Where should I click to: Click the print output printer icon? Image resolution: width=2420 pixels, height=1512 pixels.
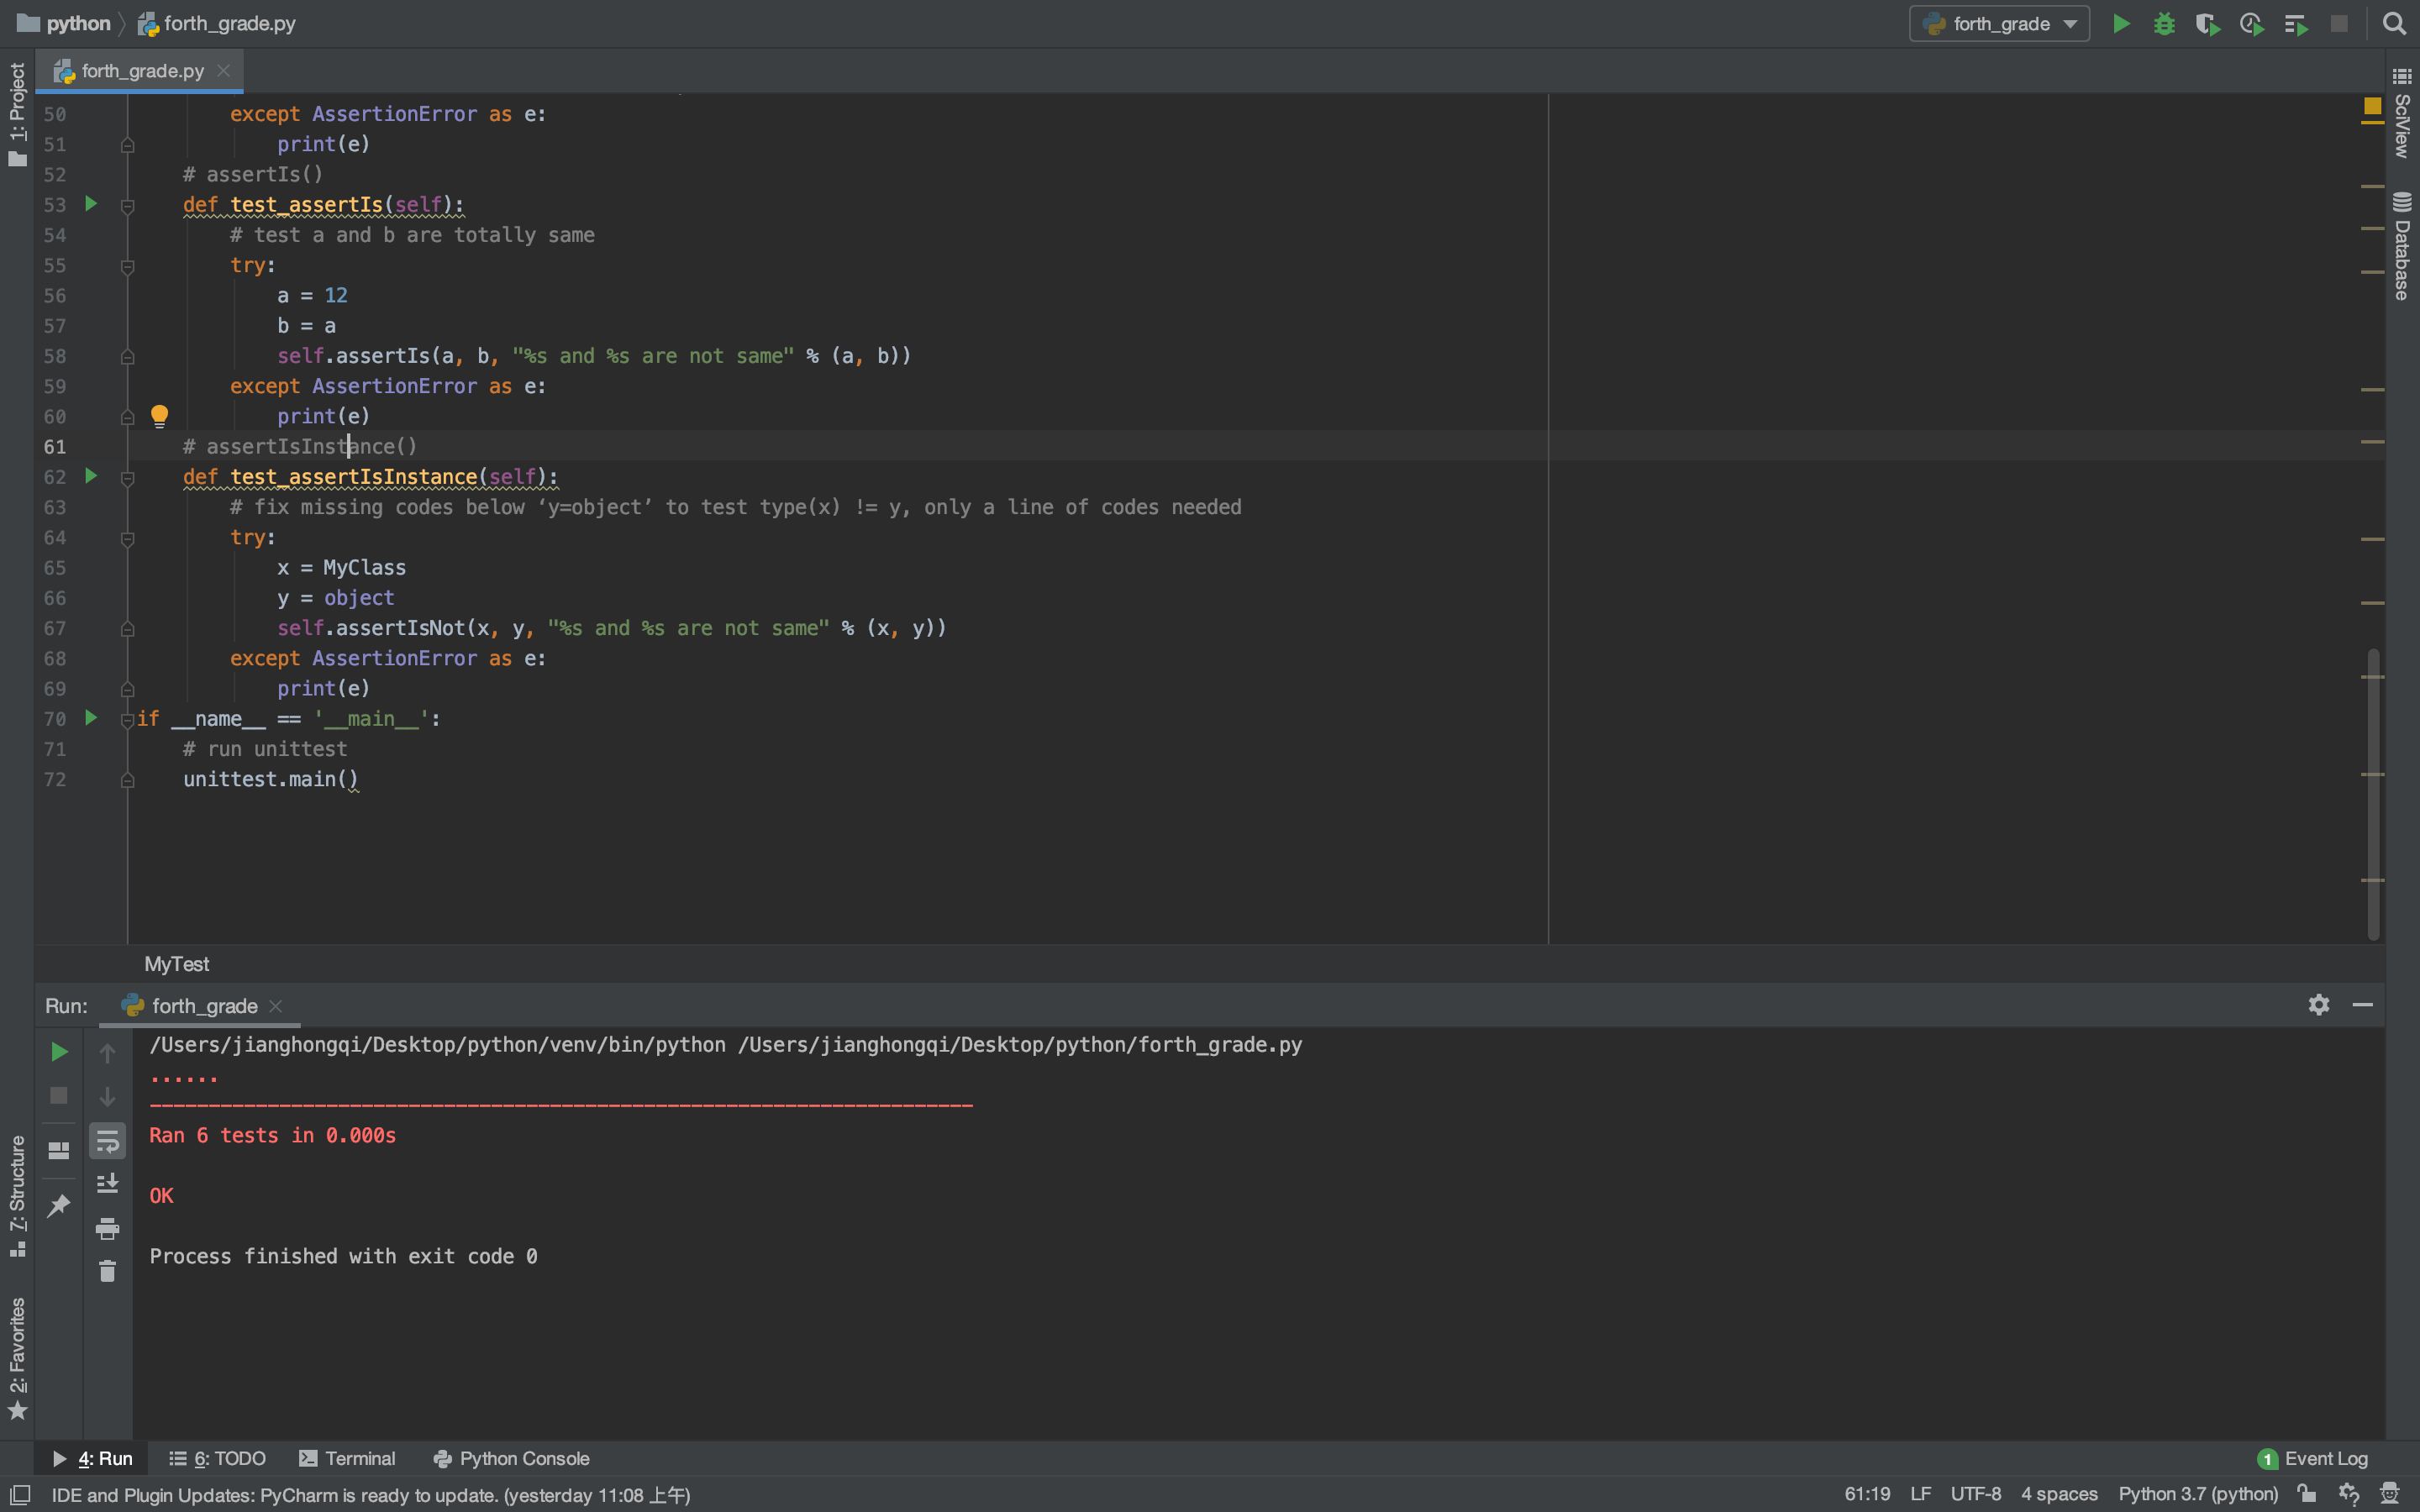107,1228
